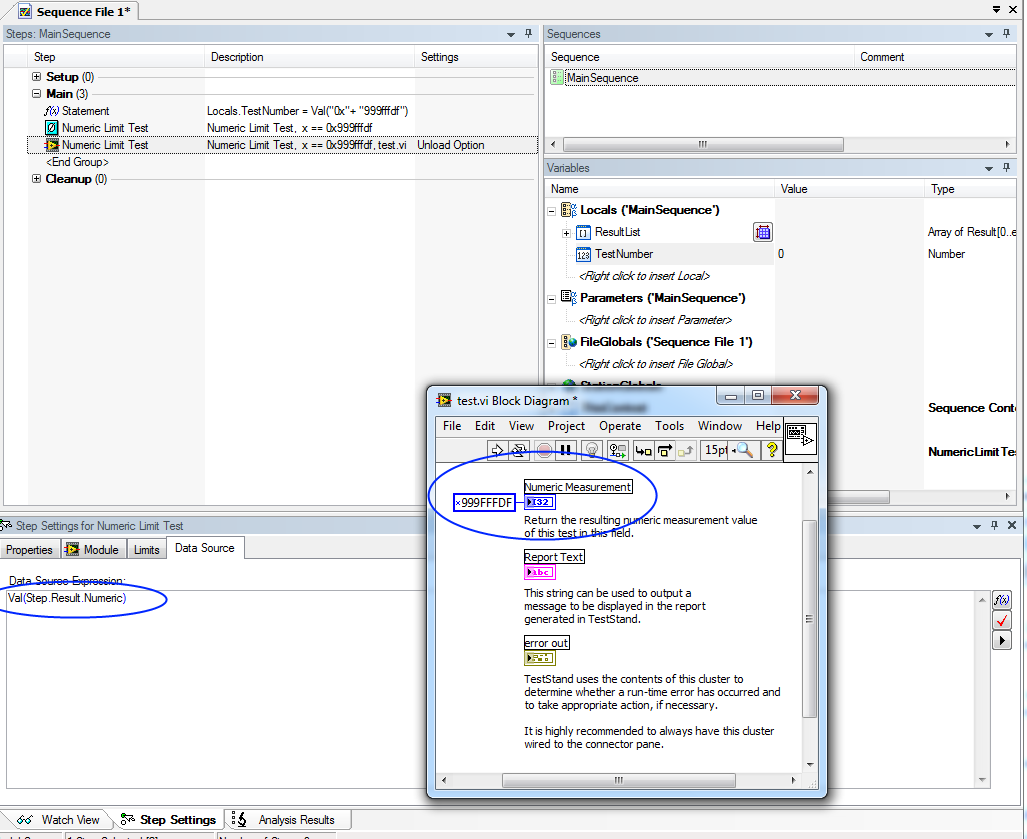Select MainSequence in the Sequences list

pos(601,78)
